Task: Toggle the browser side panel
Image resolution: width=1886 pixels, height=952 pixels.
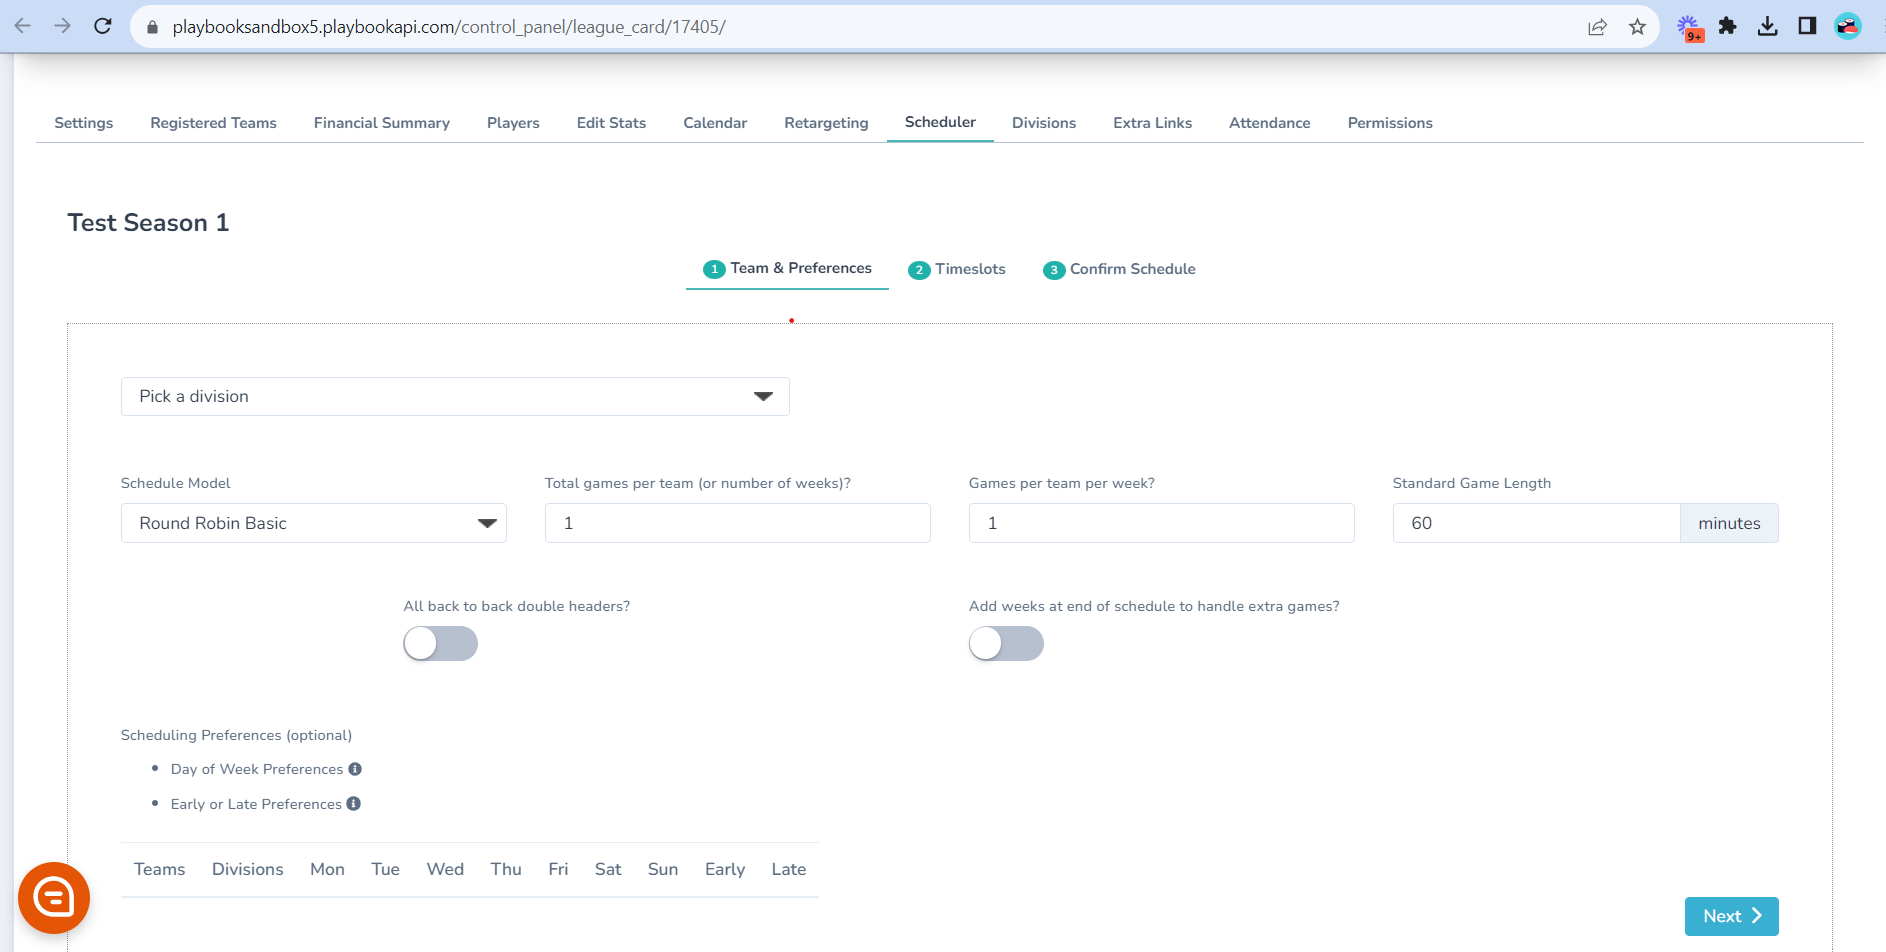Action: pyautogui.click(x=1807, y=26)
